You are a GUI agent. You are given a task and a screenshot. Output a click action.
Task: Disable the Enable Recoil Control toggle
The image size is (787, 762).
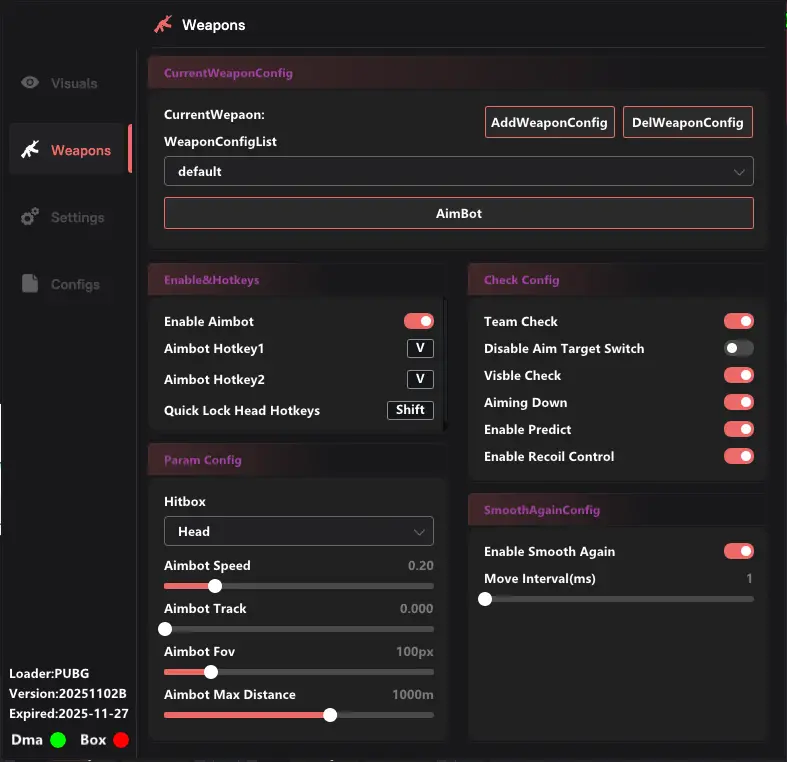tap(738, 456)
